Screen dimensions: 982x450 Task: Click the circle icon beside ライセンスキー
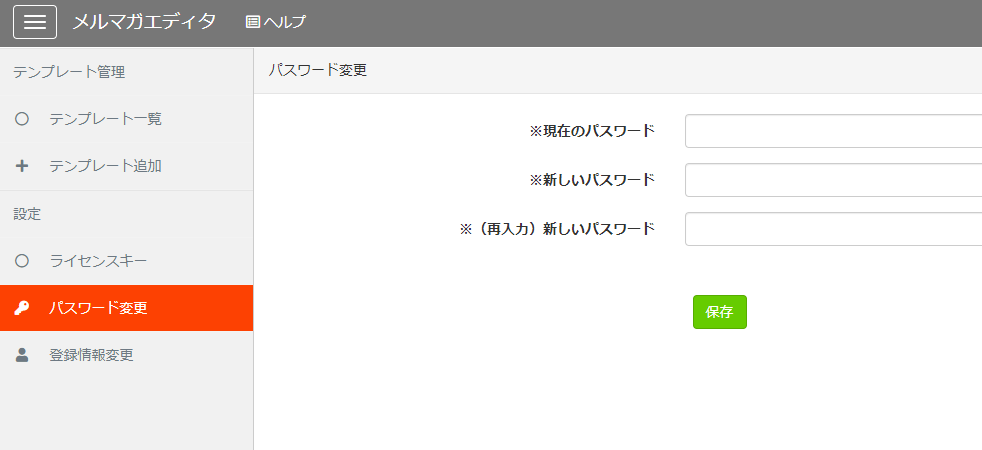(x=22, y=261)
